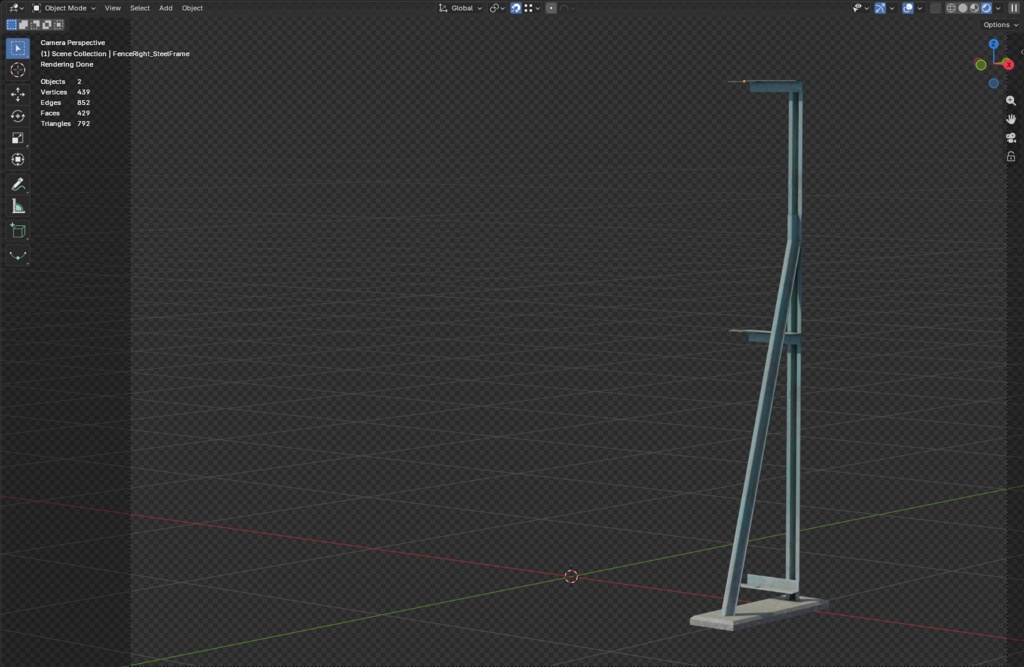Select the Add Cube tool
The height and width of the screenshot is (667, 1024).
(18, 231)
